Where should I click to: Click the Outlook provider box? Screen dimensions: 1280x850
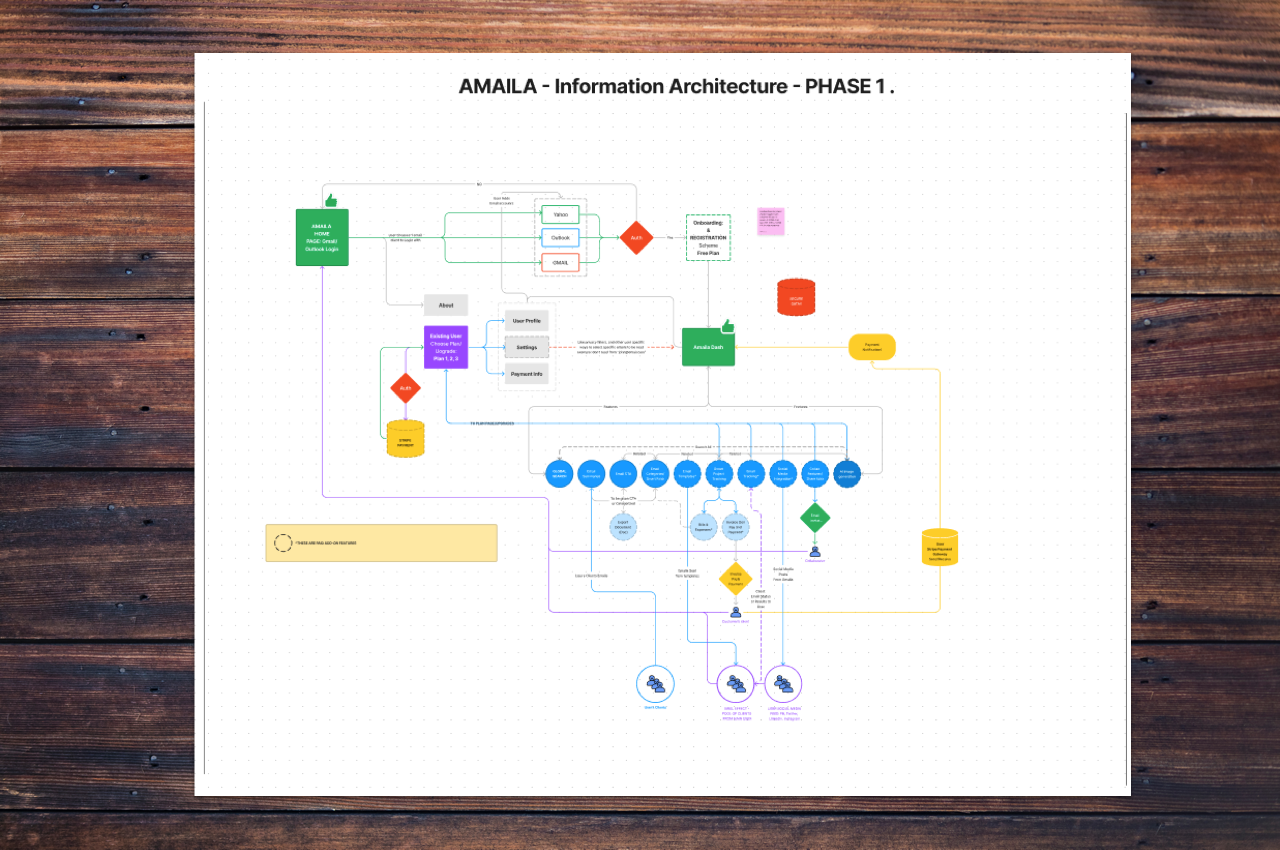tap(560, 238)
